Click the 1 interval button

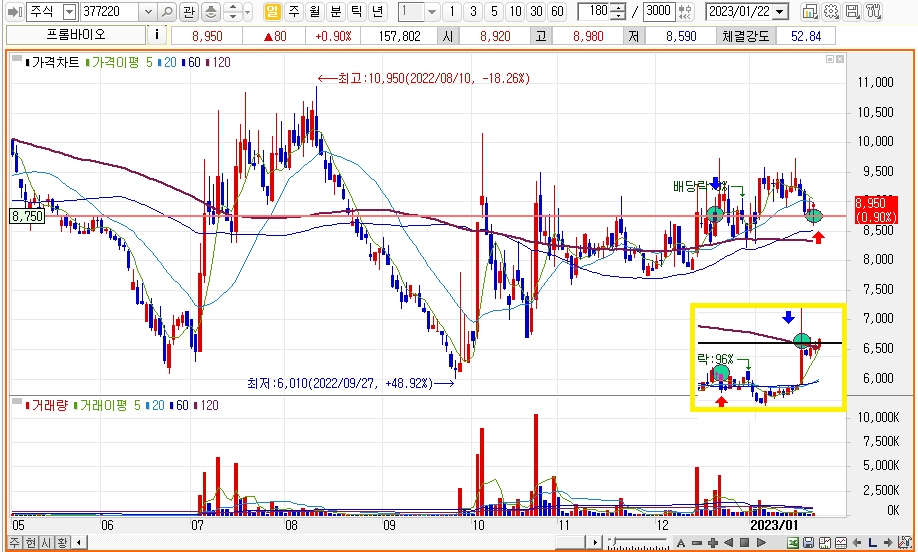coord(452,11)
